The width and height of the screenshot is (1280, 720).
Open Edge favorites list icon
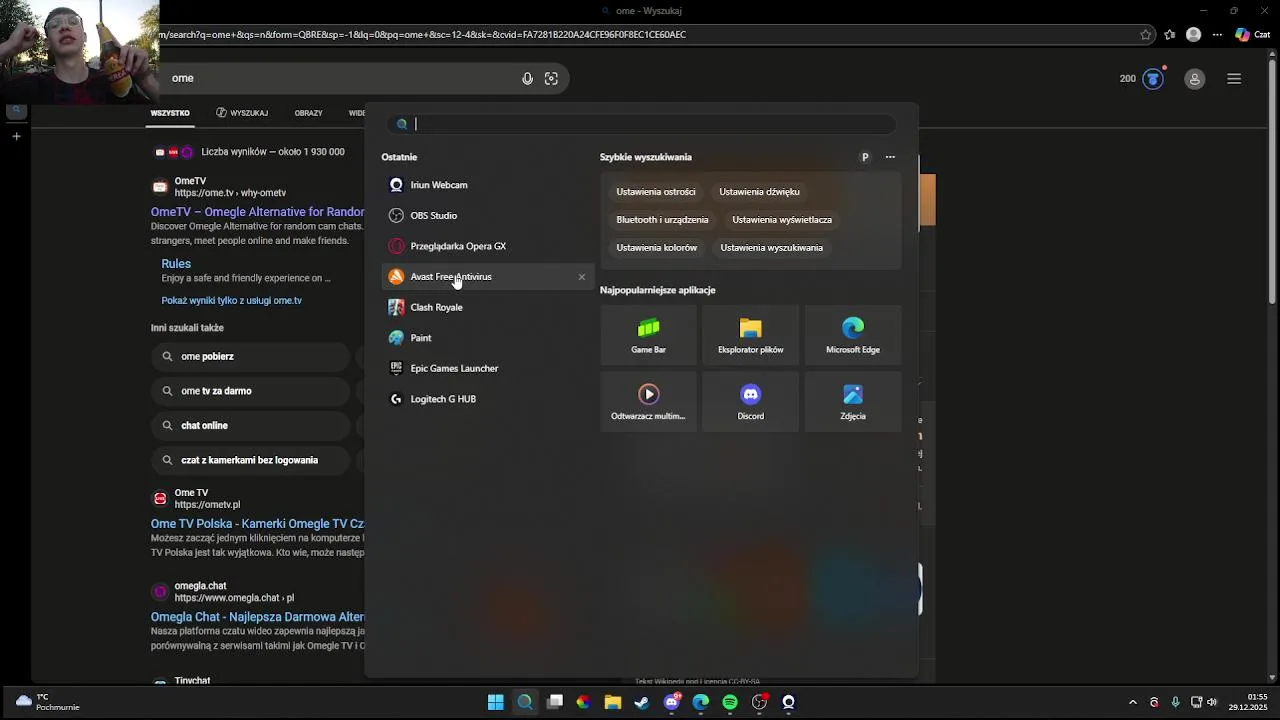1170,34
